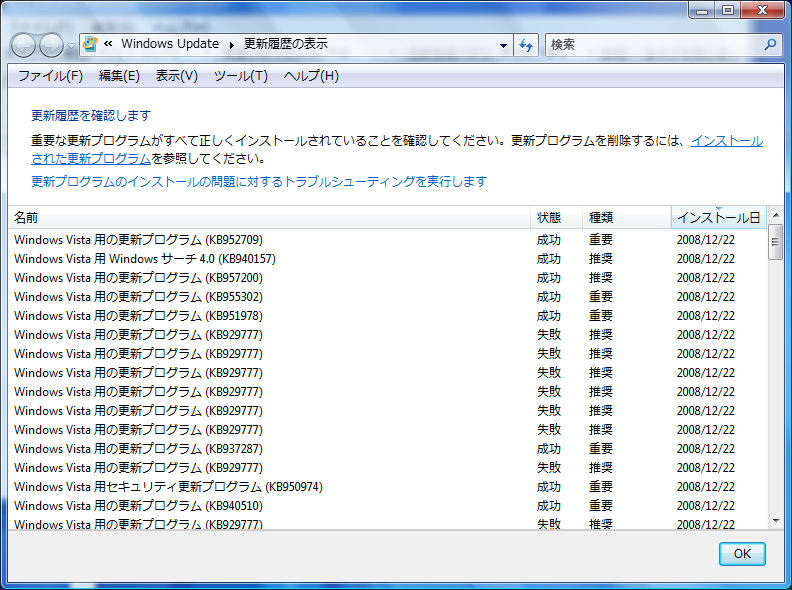Image resolution: width=792 pixels, height=590 pixels.
Task: Click the install date of KB940510
Action: coord(706,506)
